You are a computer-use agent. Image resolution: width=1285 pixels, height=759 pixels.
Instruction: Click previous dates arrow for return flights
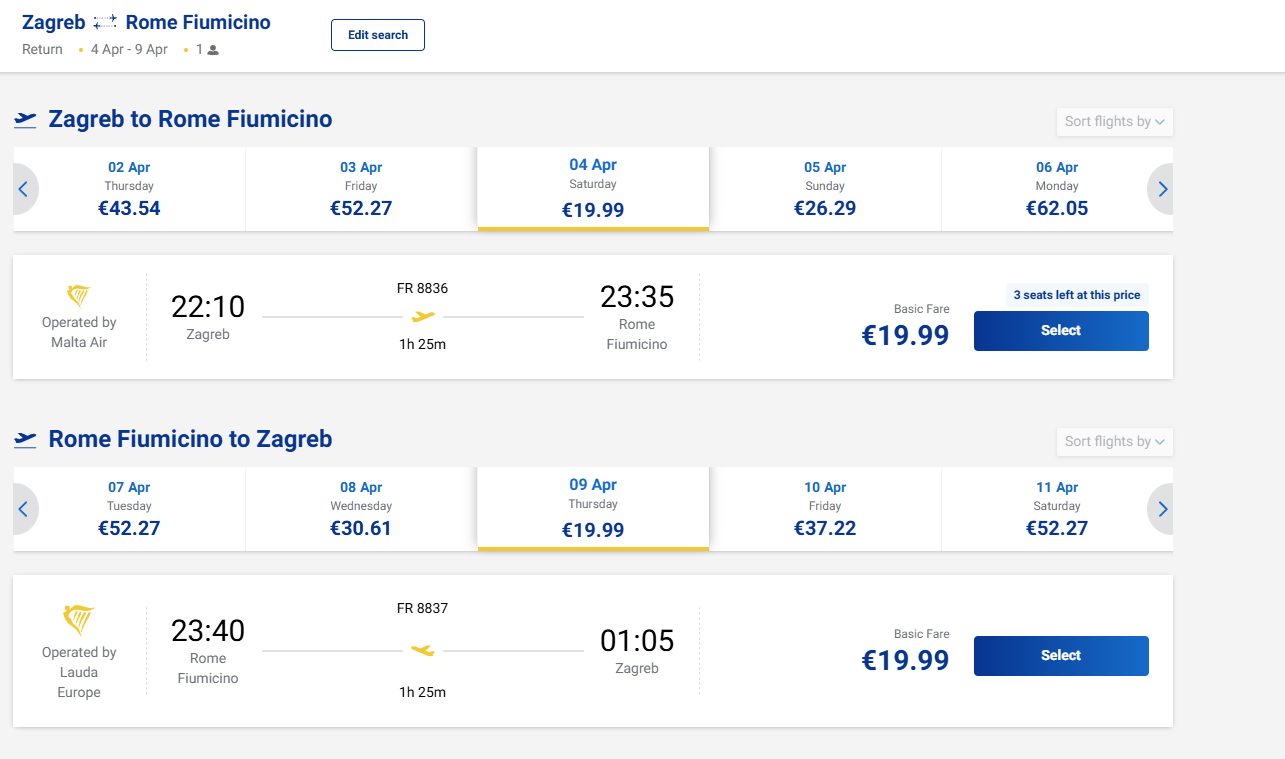click(x=24, y=509)
